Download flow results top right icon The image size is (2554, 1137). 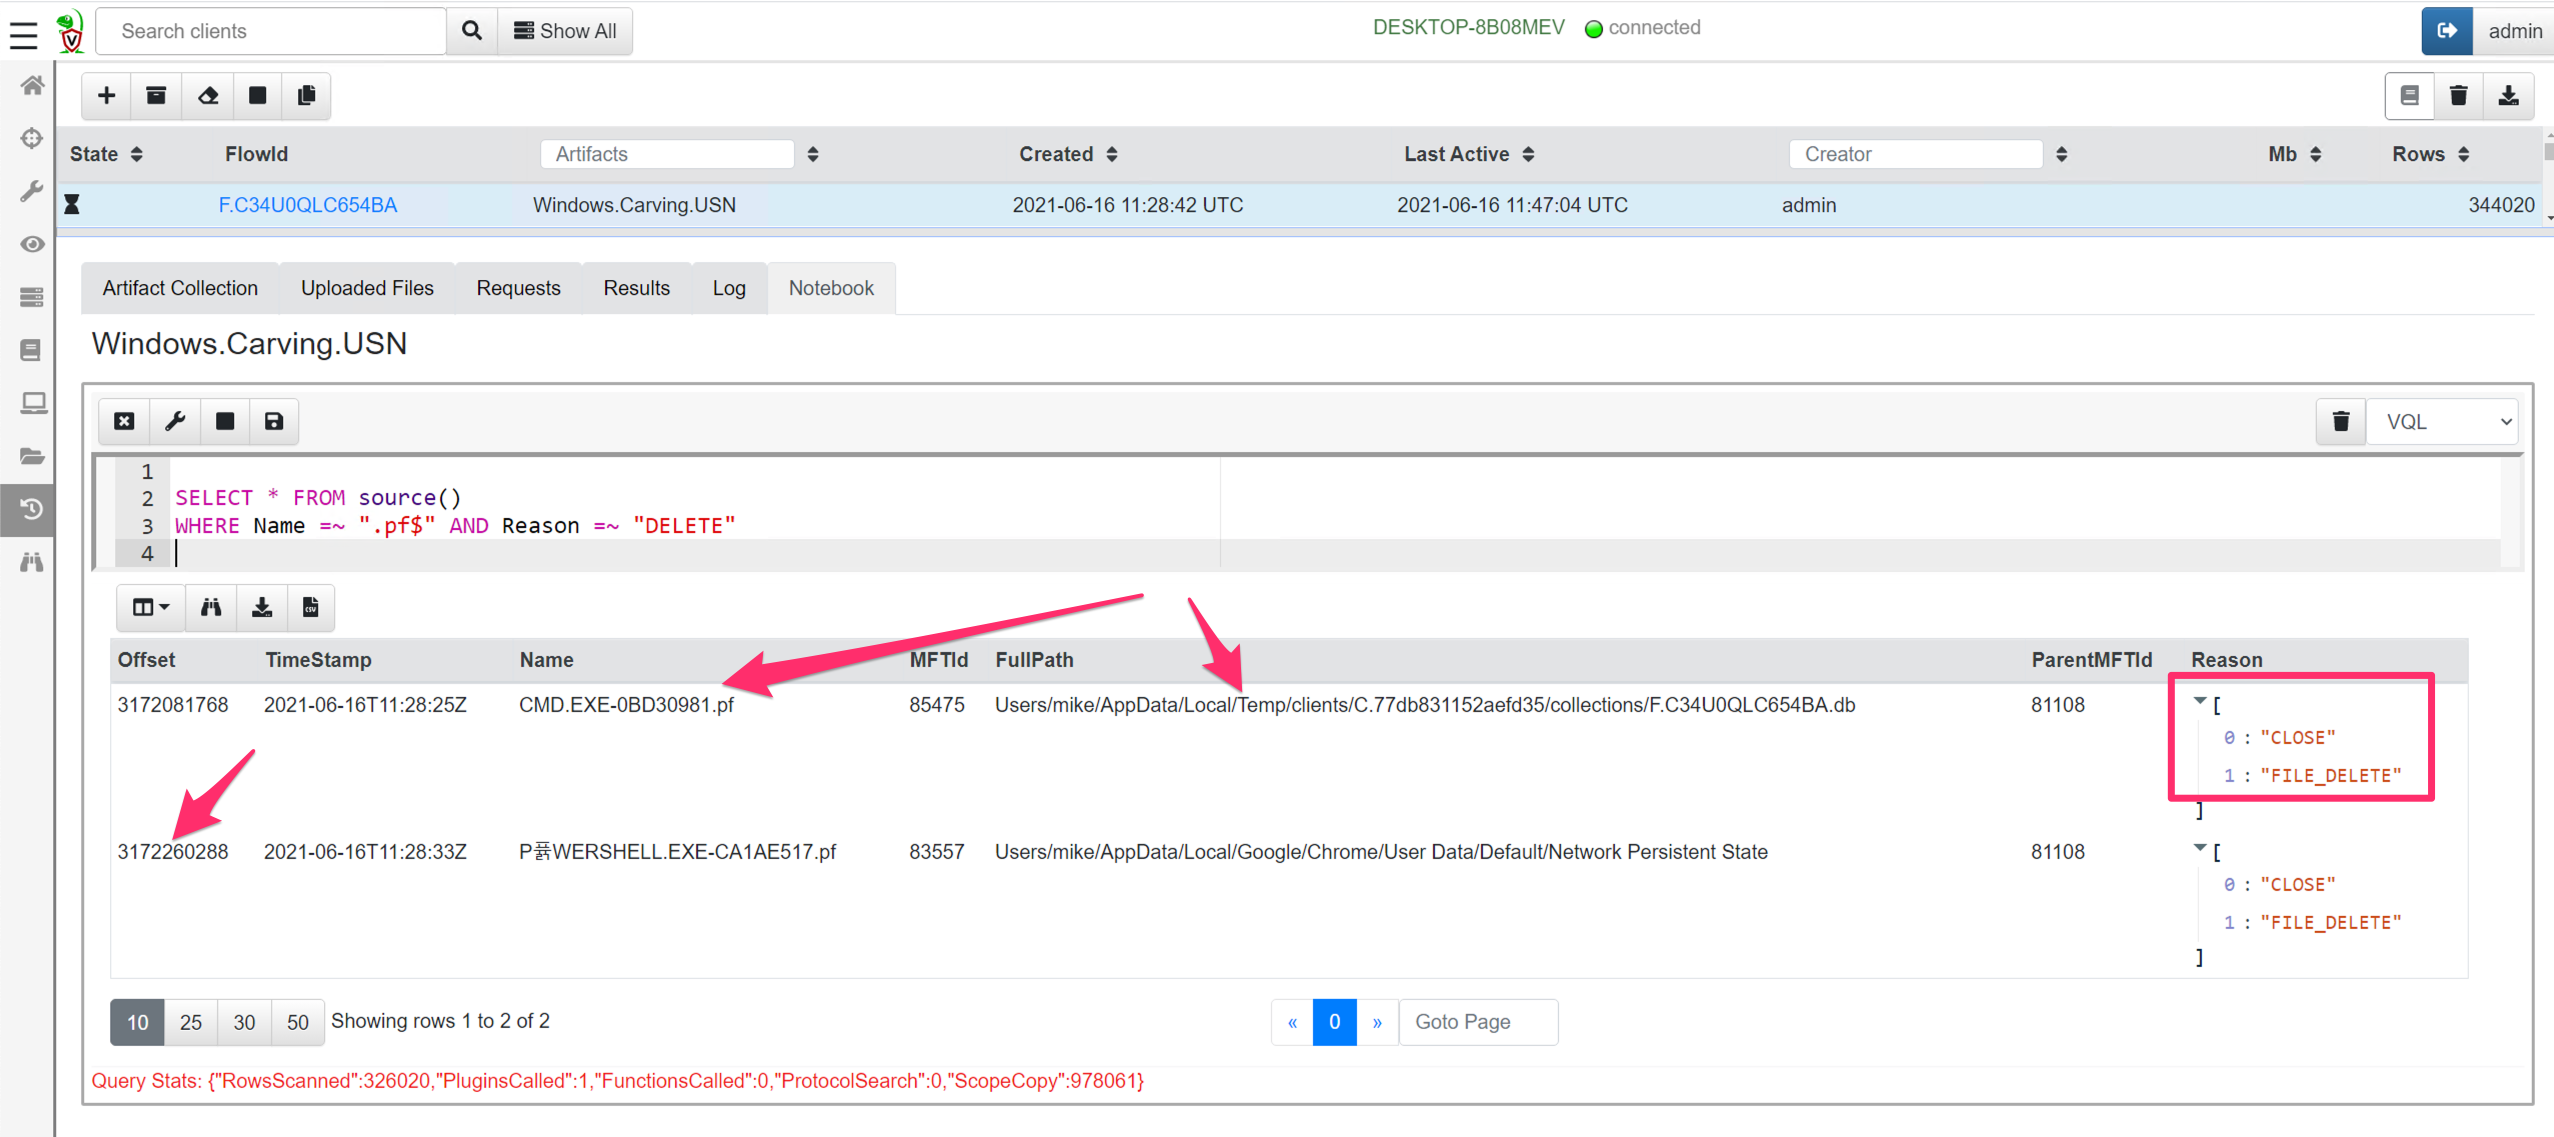pos(2508,96)
